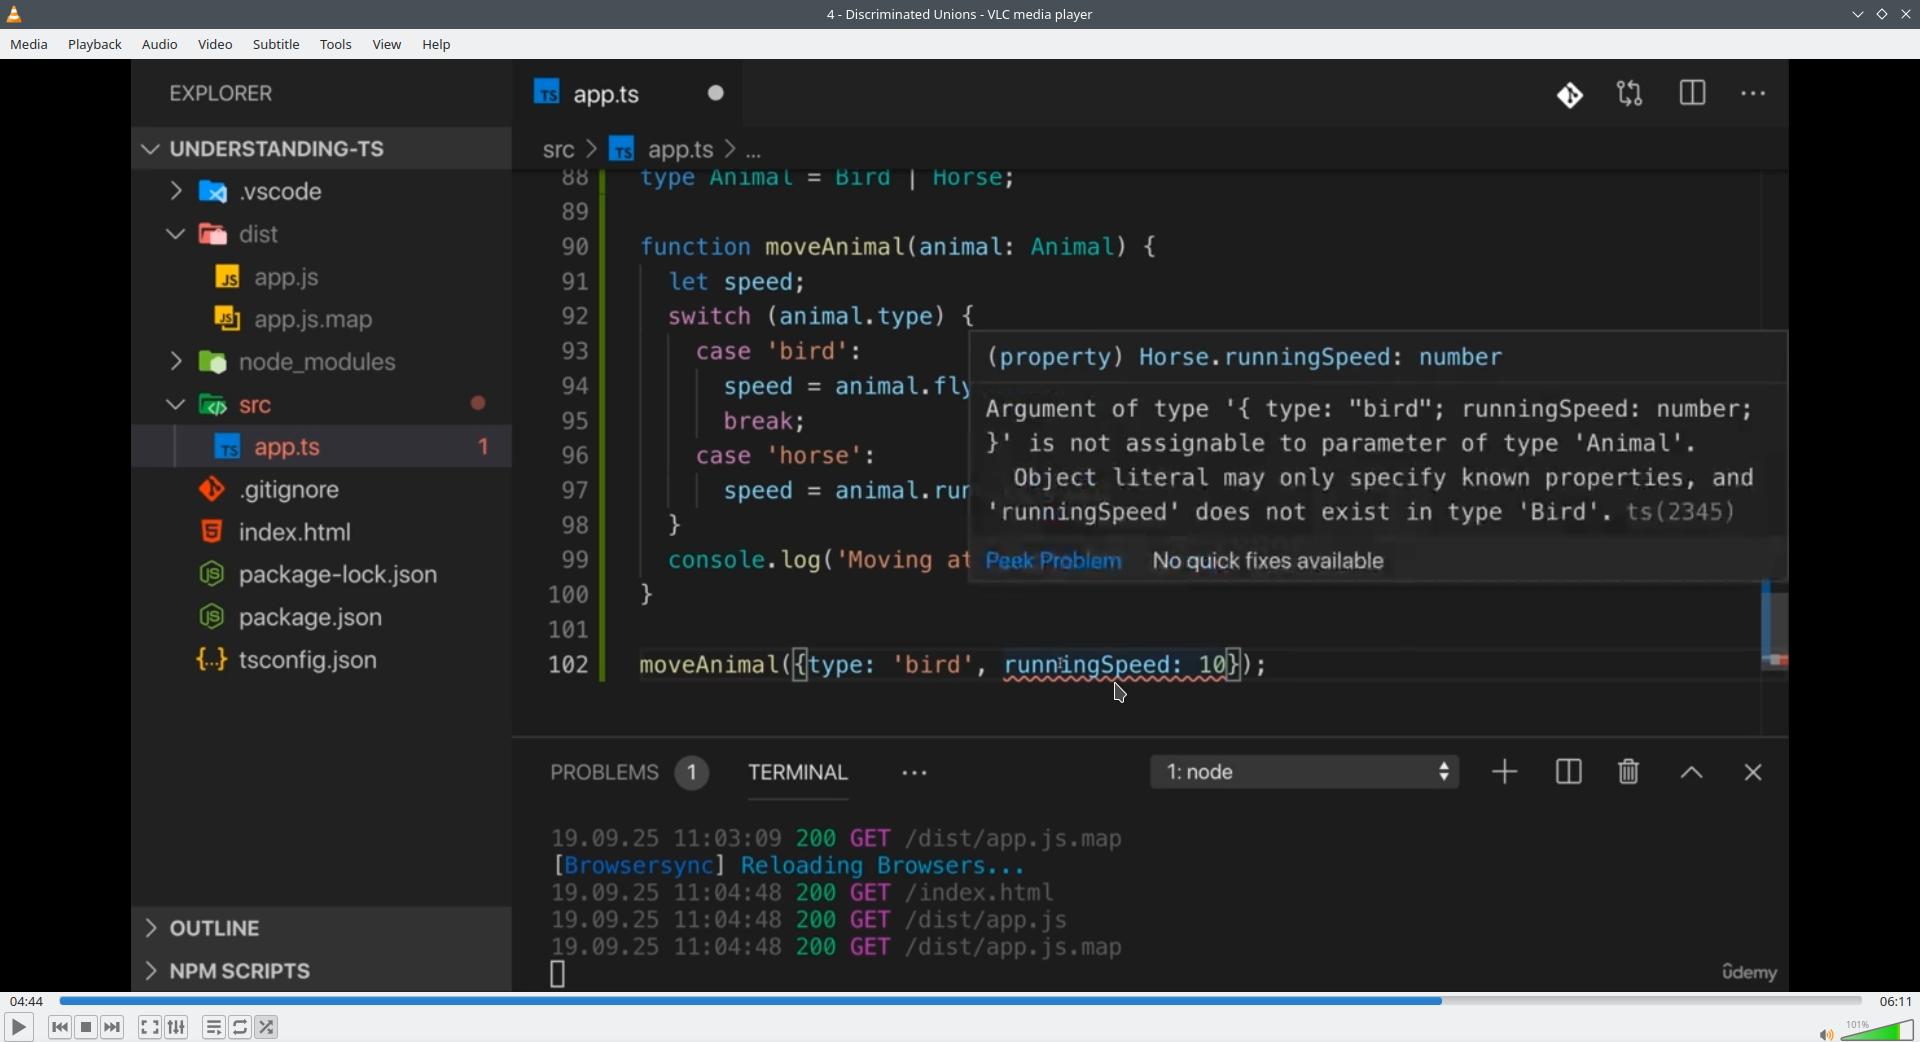This screenshot has height=1042, width=1920.
Task: Jump to the previous media track
Action: point(59,1027)
